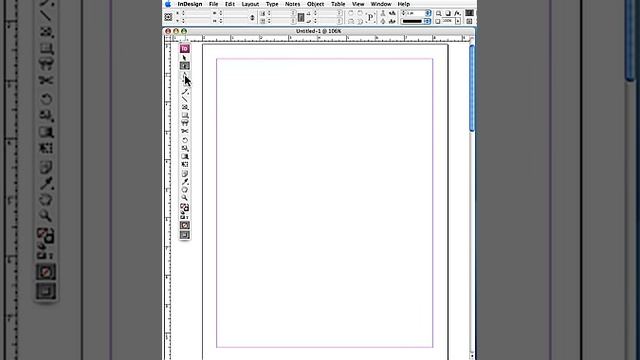Select the Line tool

pos(185,99)
